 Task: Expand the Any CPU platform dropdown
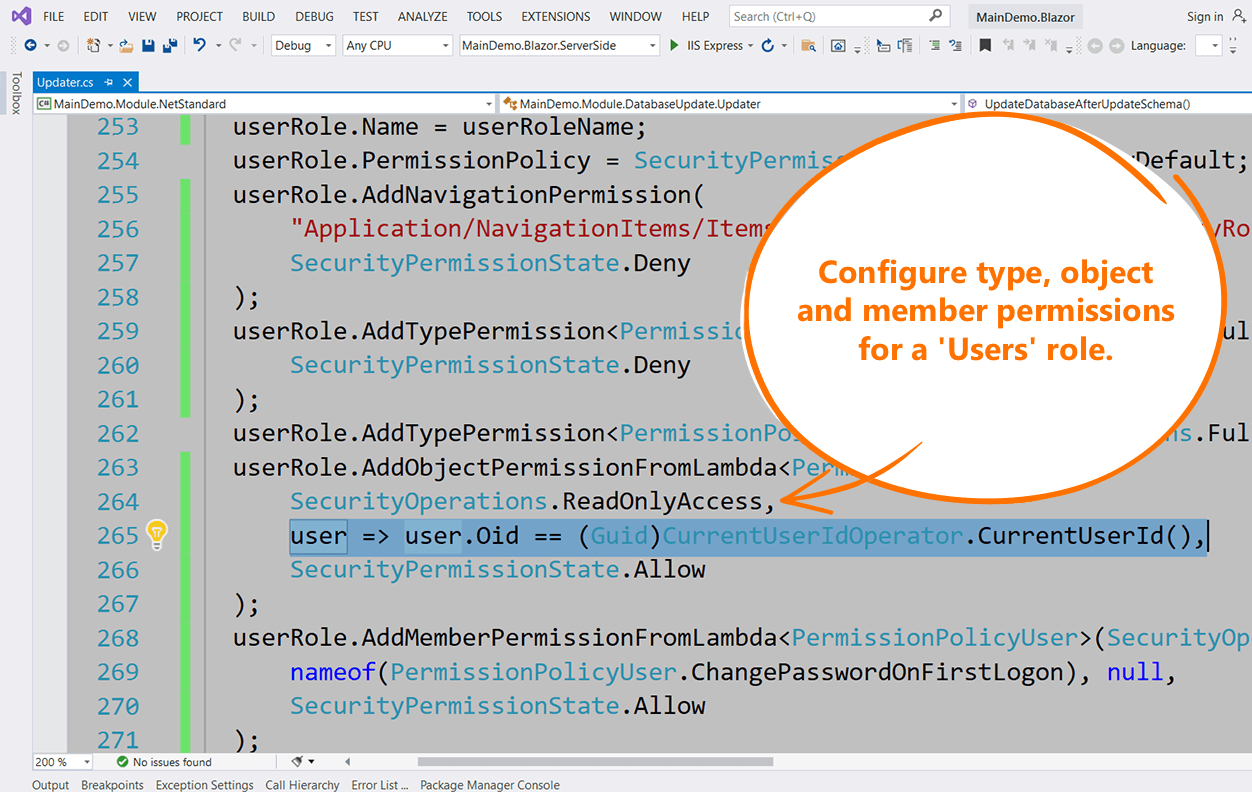click(397, 46)
